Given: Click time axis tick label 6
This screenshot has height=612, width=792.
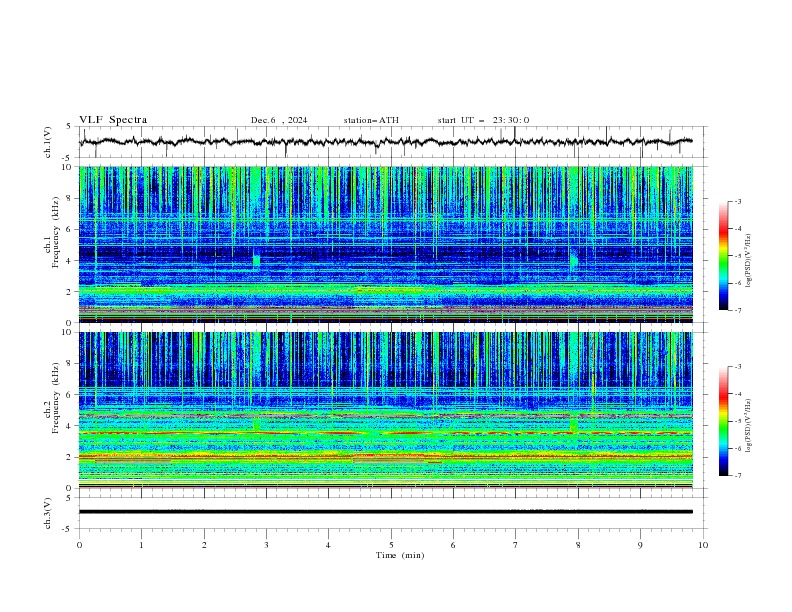Looking at the screenshot, I should tap(453, 545).
